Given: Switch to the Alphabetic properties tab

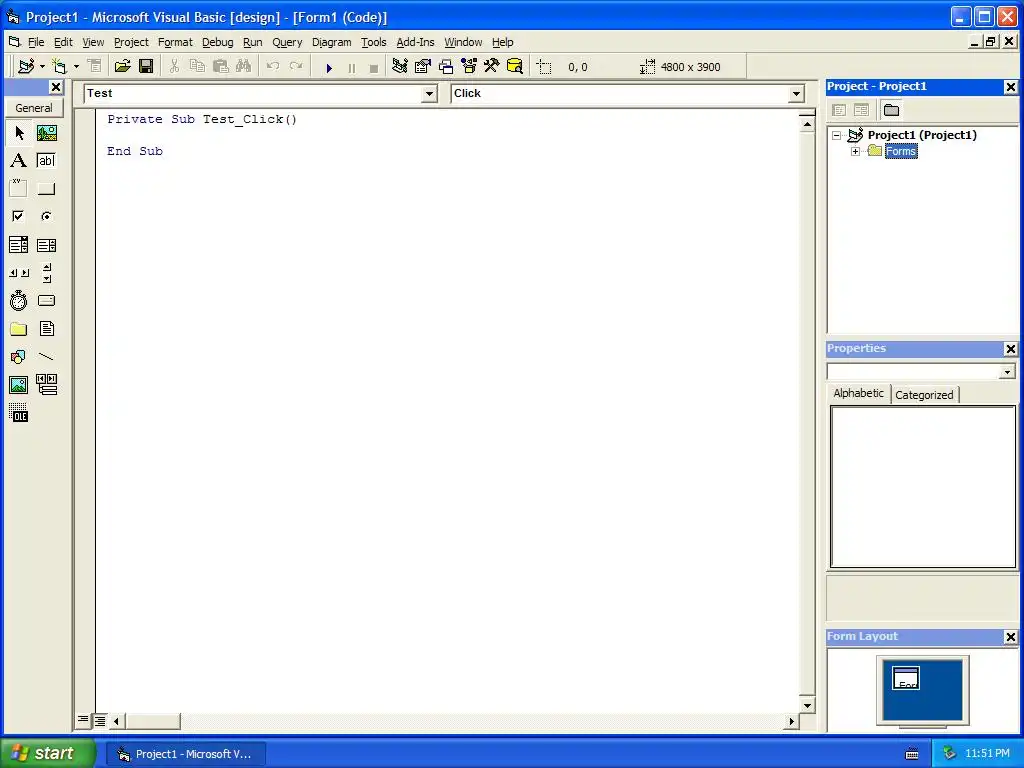Looking at the screenshot, I should click(859, 393).
